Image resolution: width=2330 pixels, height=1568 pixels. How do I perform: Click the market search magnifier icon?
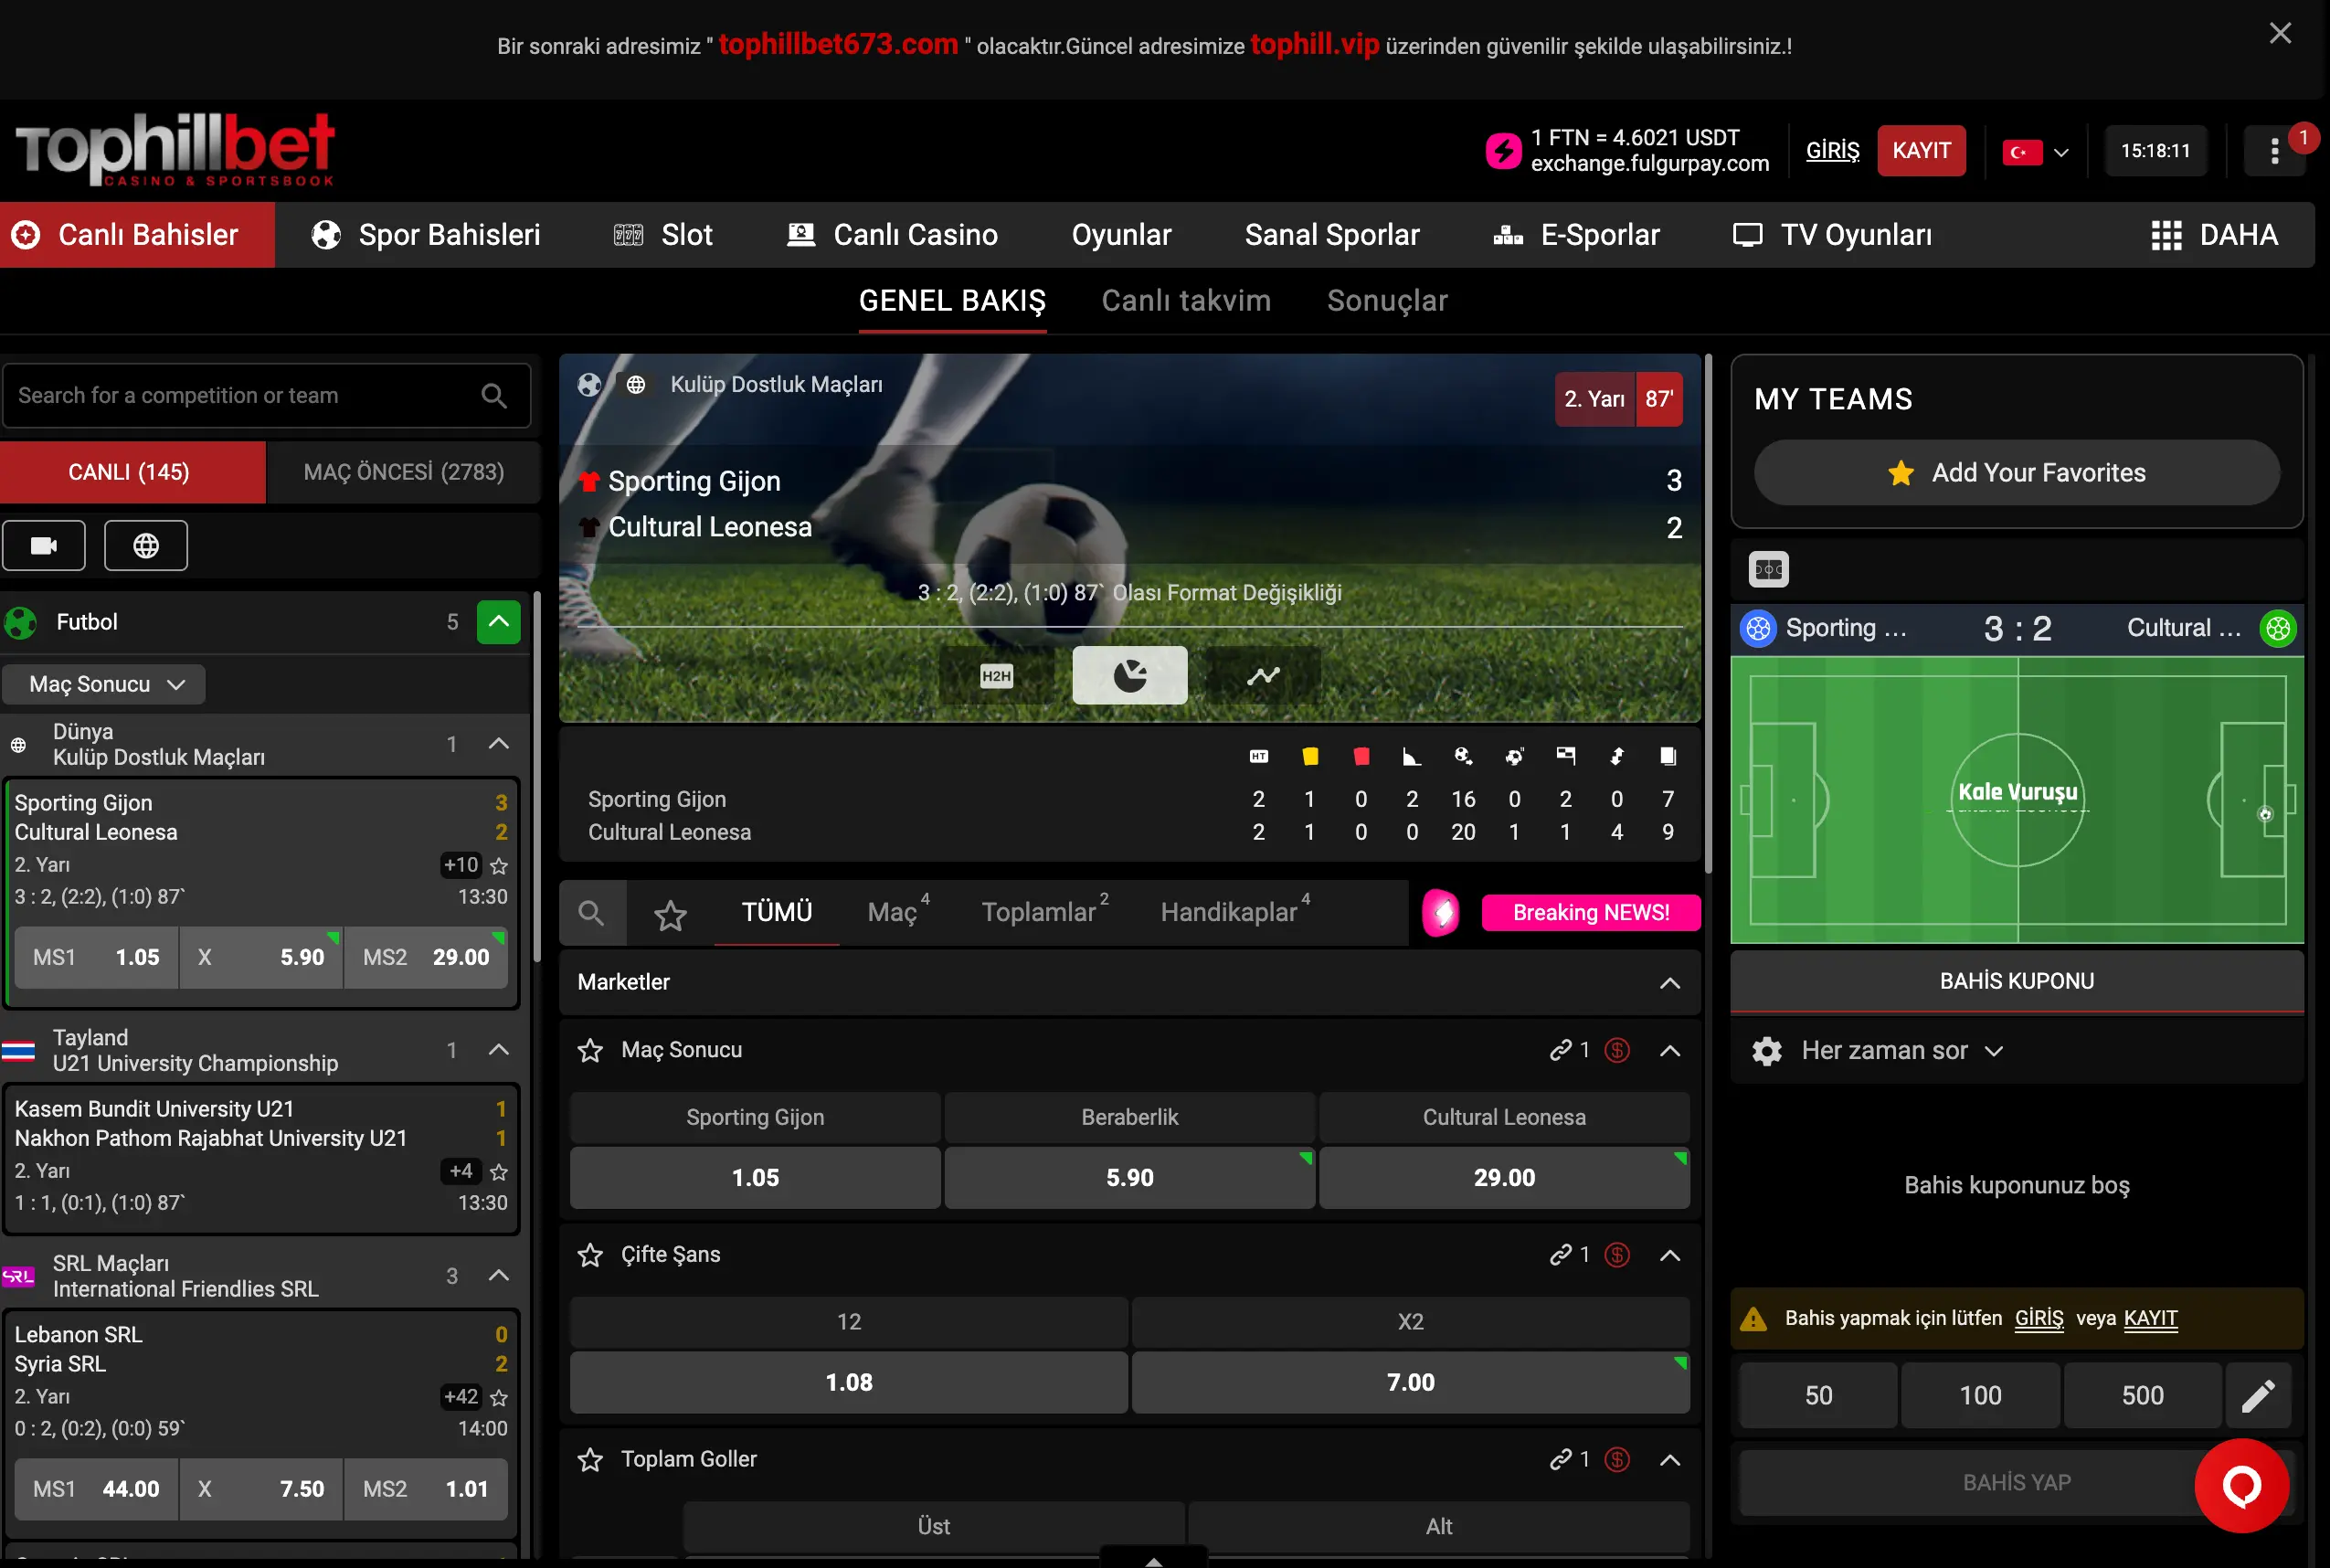pos(591,913)
